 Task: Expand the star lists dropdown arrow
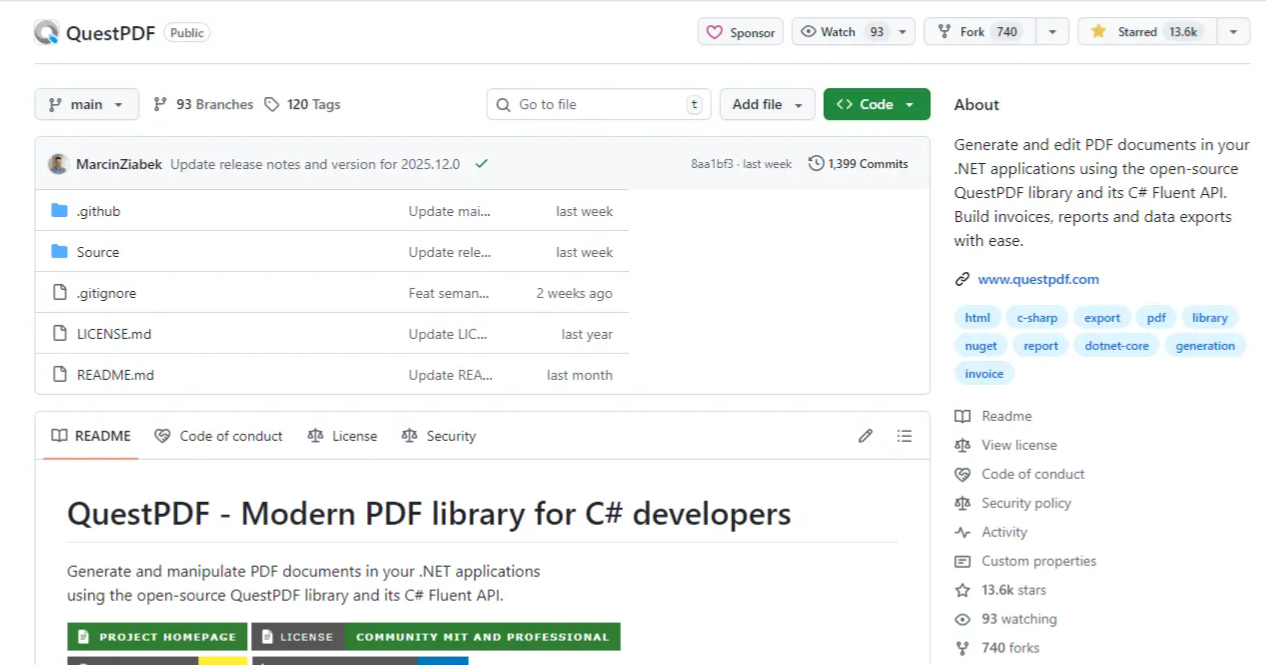pos(1233,32)
